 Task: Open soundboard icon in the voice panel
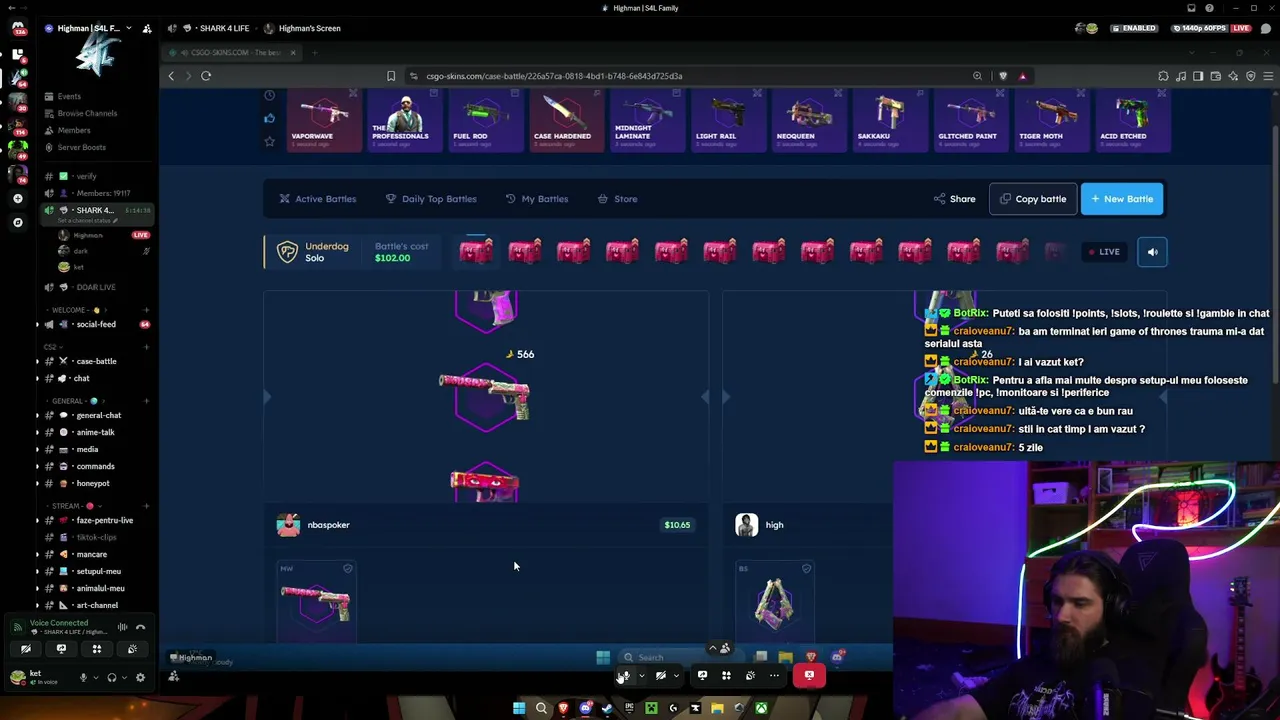point(132,649)
